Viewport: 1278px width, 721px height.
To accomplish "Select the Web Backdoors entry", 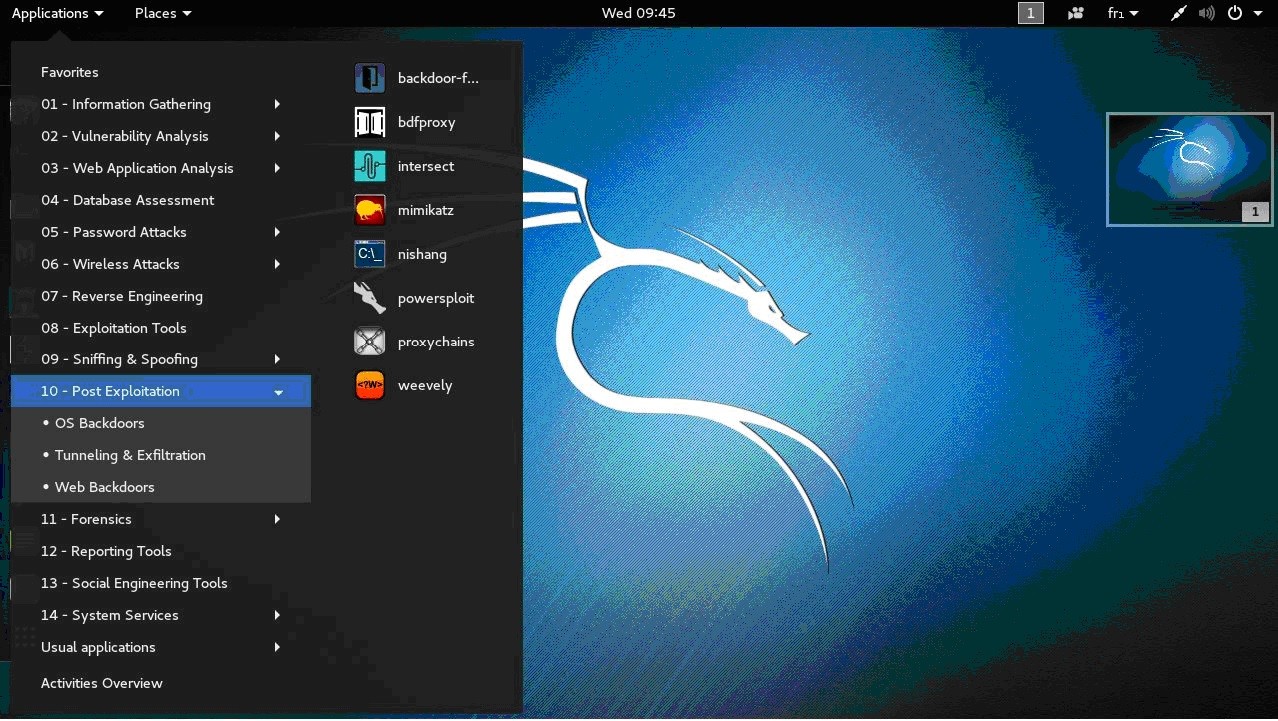I will (103, 487).
